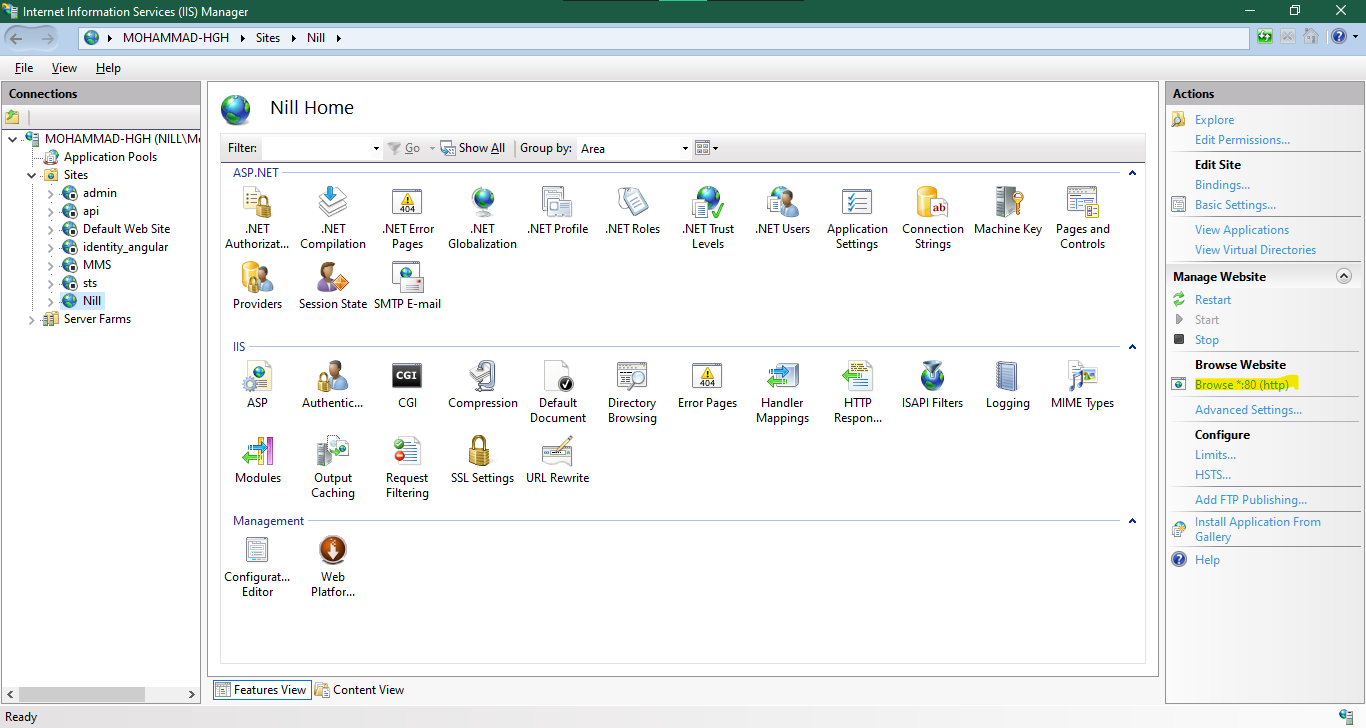Collapse the Sites tree node

pyautogui.click(x=32, y=175)
